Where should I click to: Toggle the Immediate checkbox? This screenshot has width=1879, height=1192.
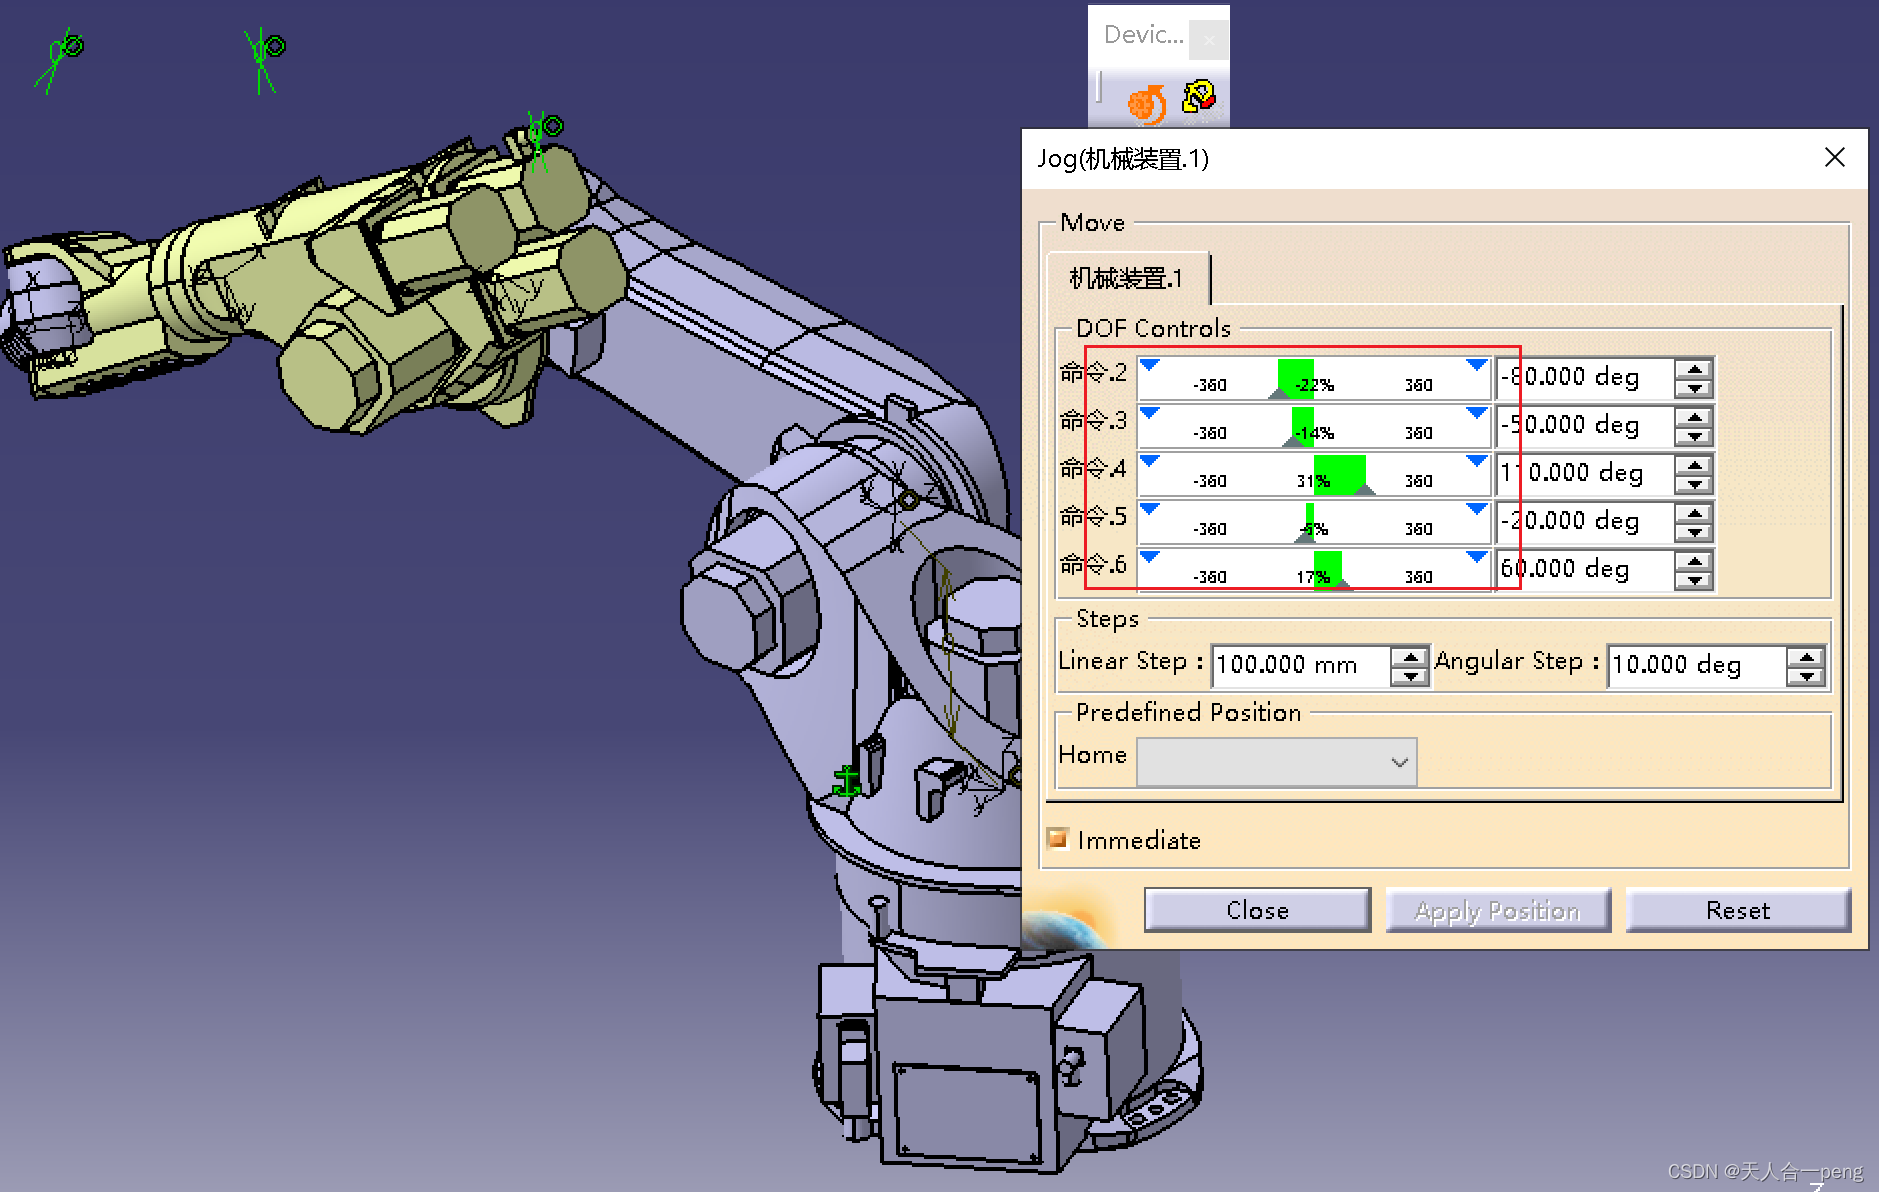[1057, 839]
